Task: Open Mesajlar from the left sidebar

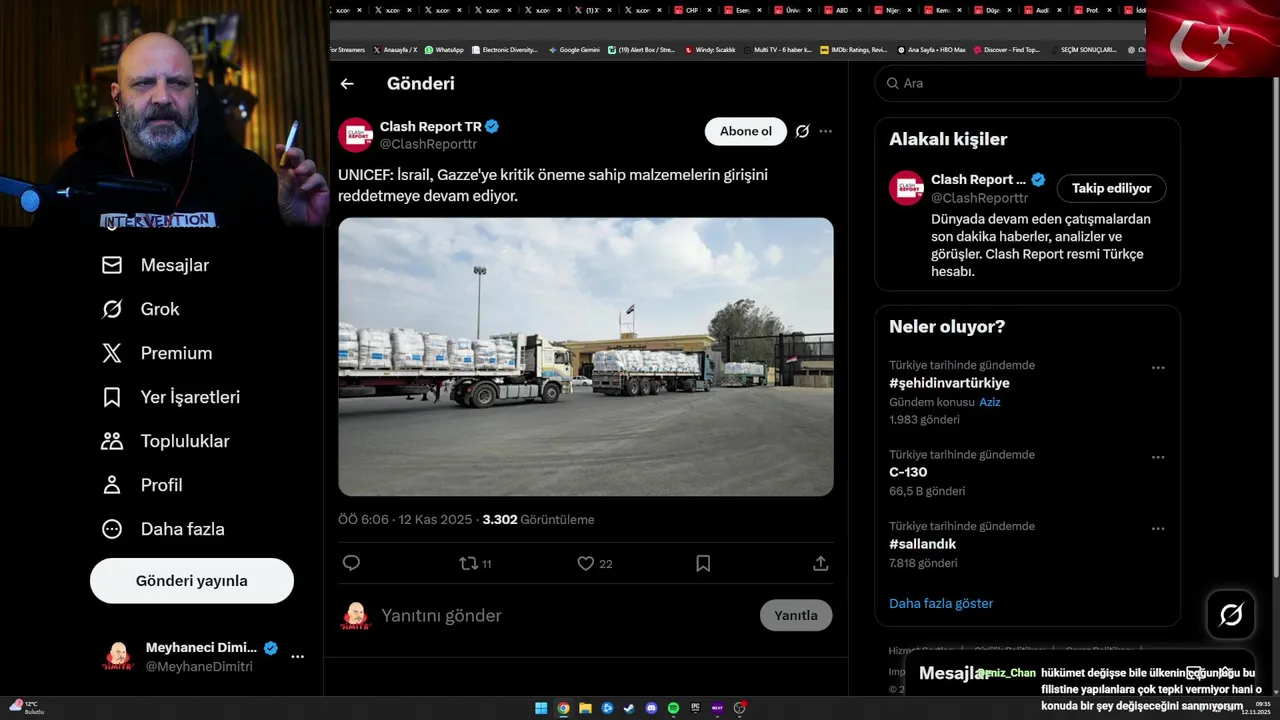Action: pos(156,265)
